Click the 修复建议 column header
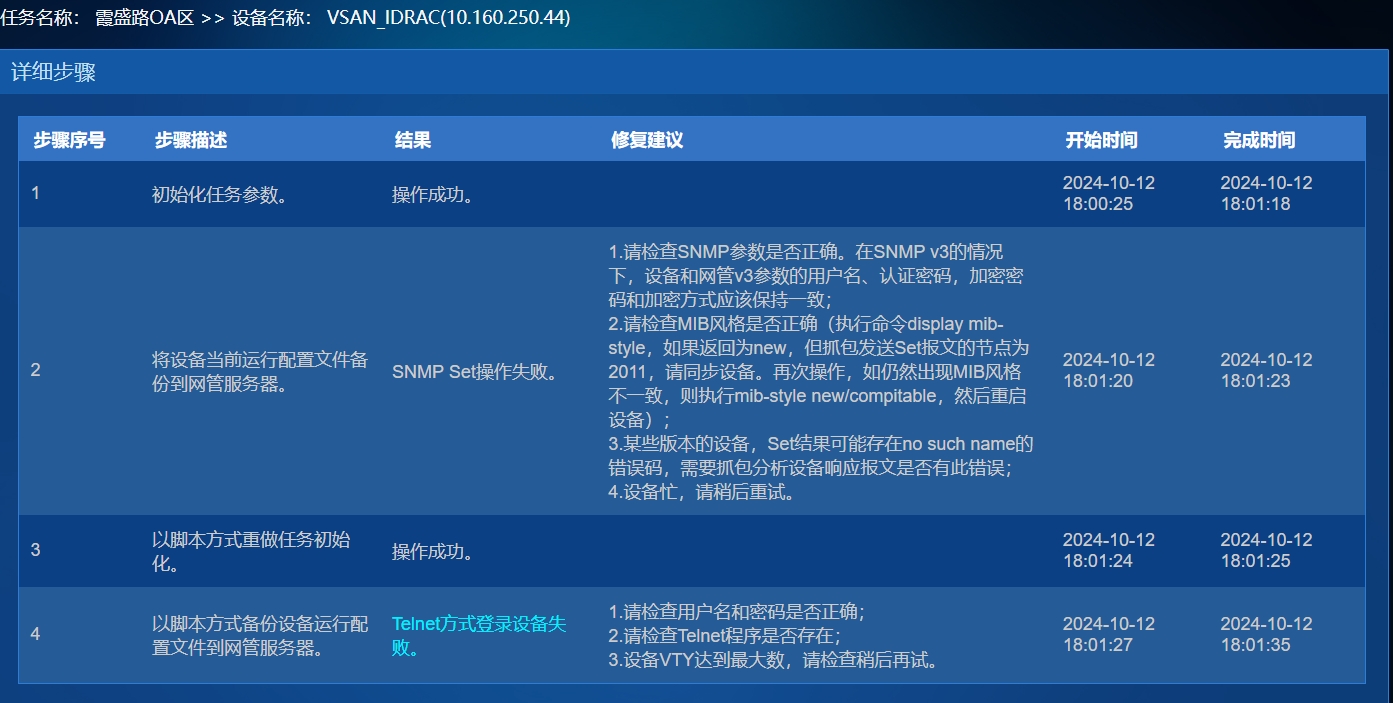This screenshot has width=1393, height=703. tap(647, 140)
